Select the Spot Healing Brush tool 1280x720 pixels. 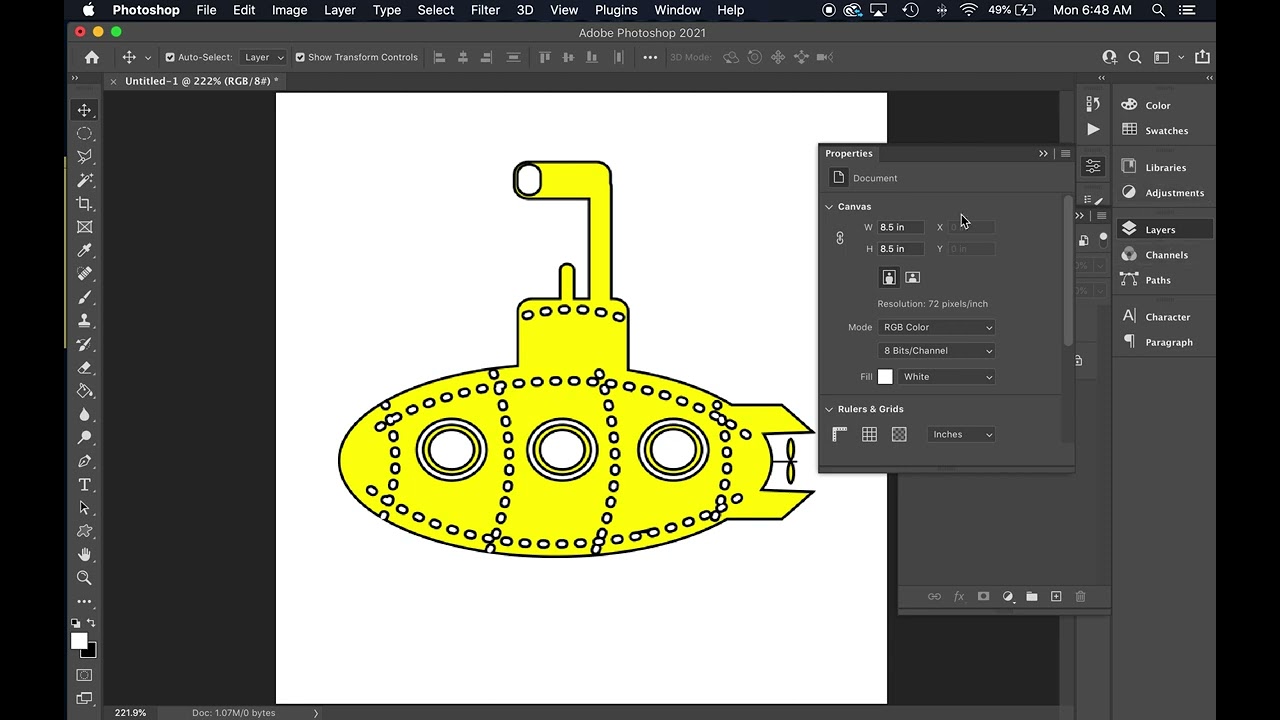85,274
